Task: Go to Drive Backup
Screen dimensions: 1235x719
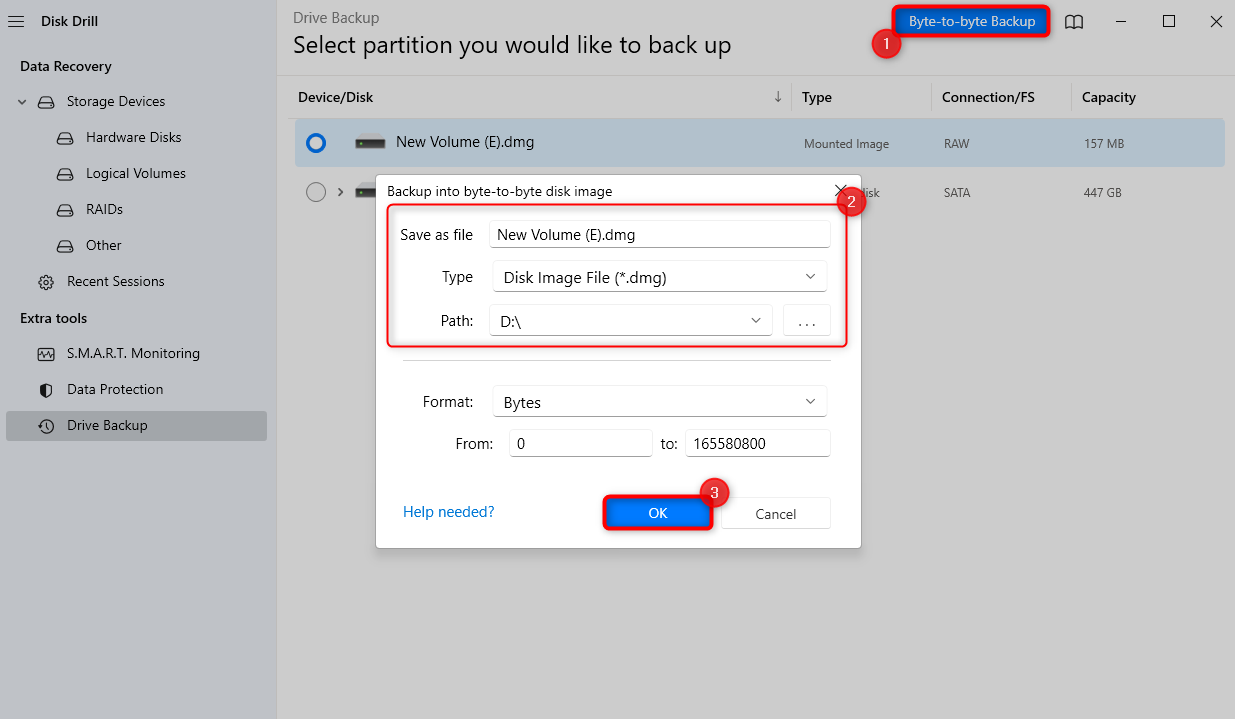Action: coord(136,426)
